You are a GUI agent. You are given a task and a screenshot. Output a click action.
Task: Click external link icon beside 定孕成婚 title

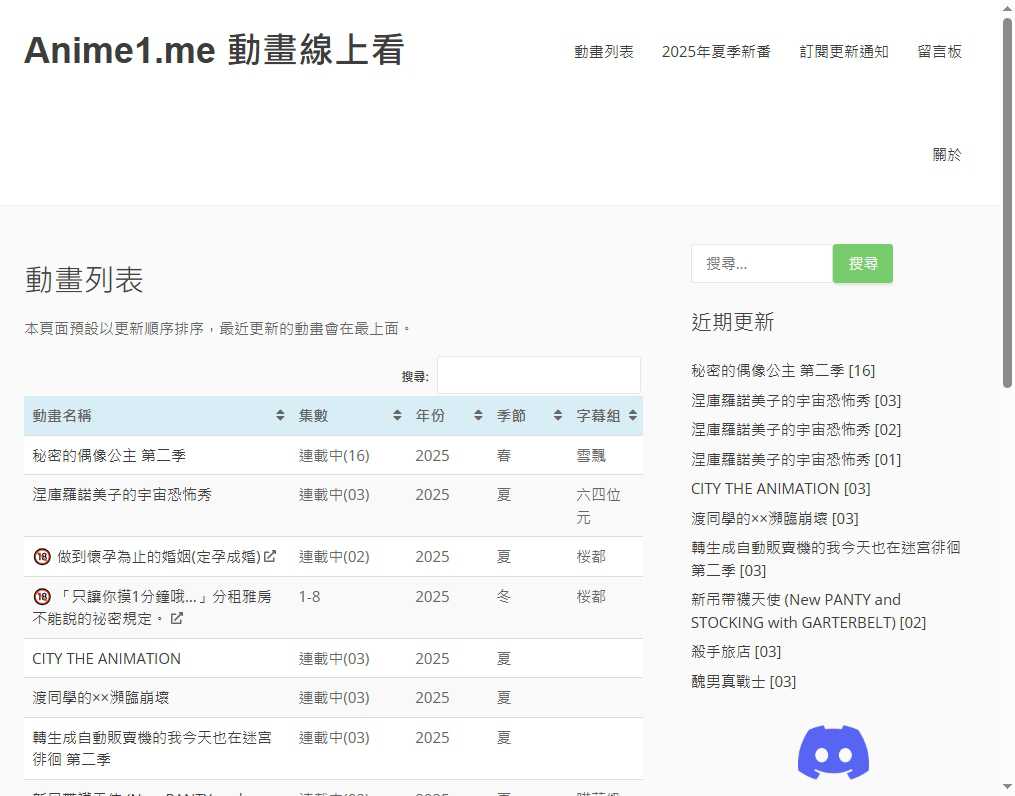point(270,557)
